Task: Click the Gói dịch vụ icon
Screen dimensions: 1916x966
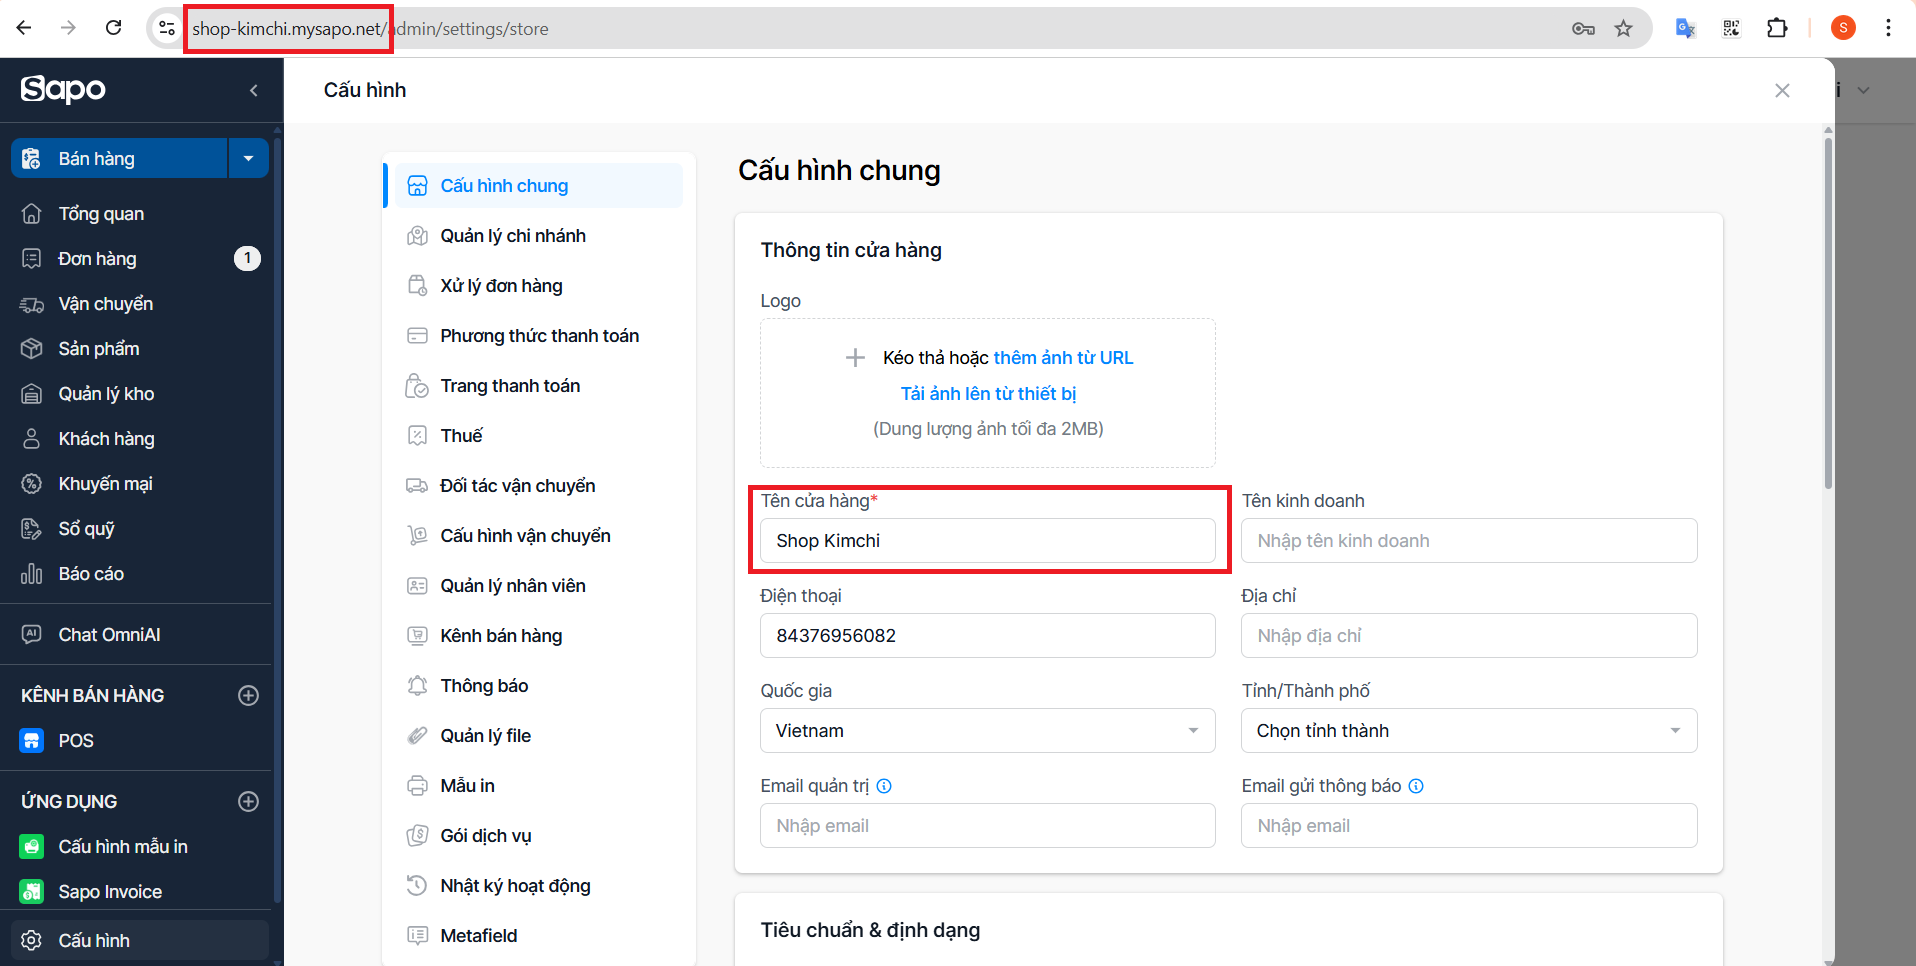Action: click(x=417, y=836)
